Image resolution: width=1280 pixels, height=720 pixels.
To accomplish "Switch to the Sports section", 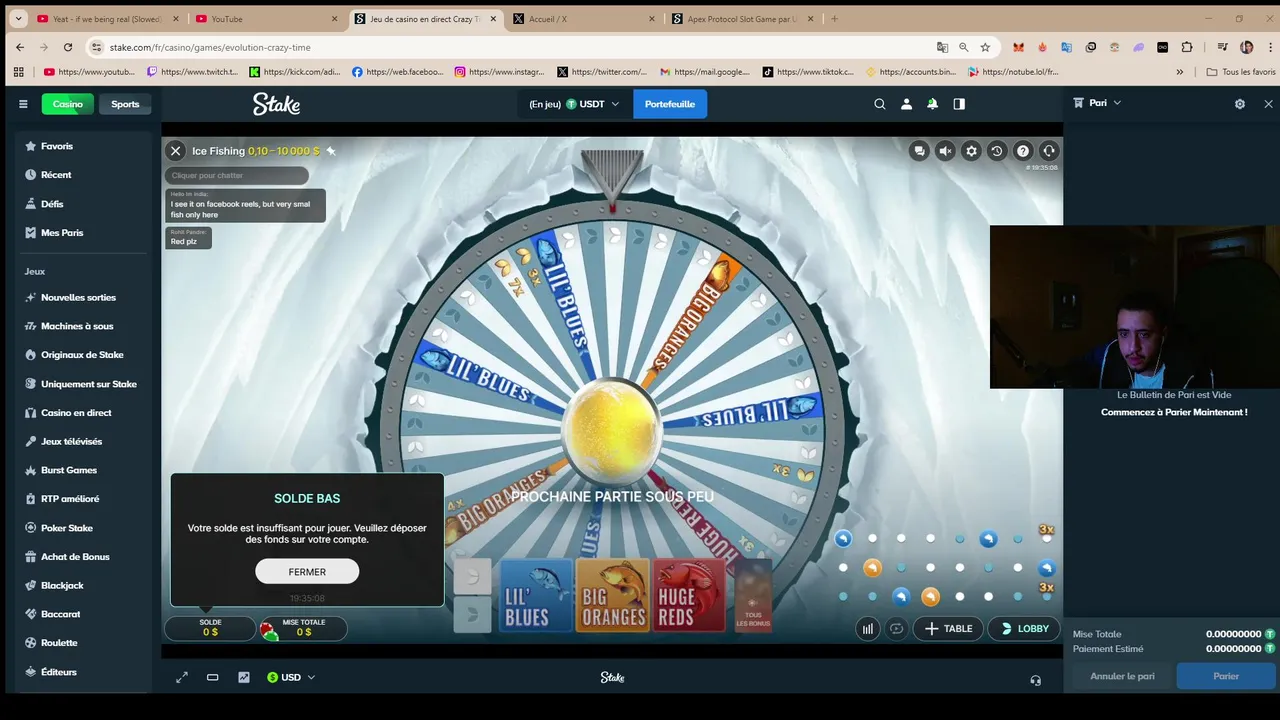I will pyautogui.click(x=125, y=104).
